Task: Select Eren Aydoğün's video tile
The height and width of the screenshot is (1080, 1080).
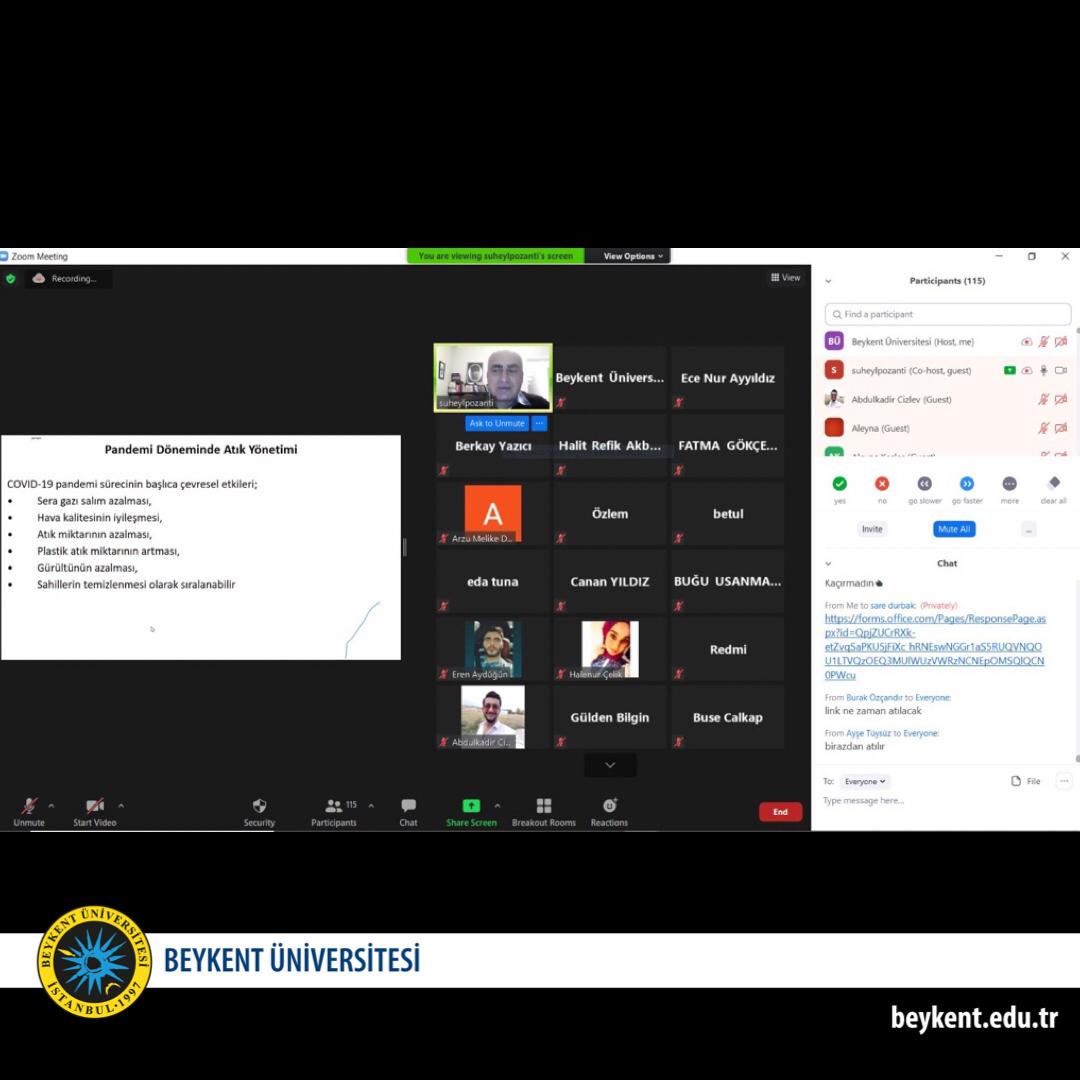Action: click(493, 650)
